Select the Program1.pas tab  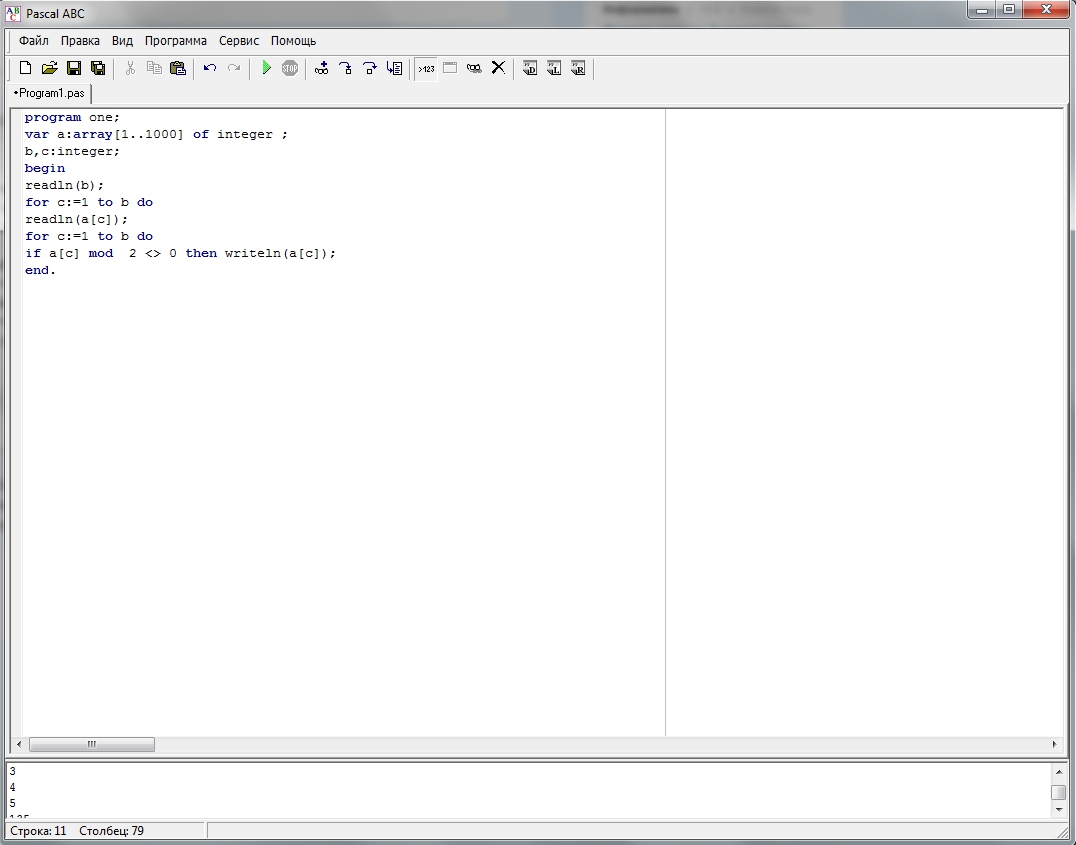[50, 93]
